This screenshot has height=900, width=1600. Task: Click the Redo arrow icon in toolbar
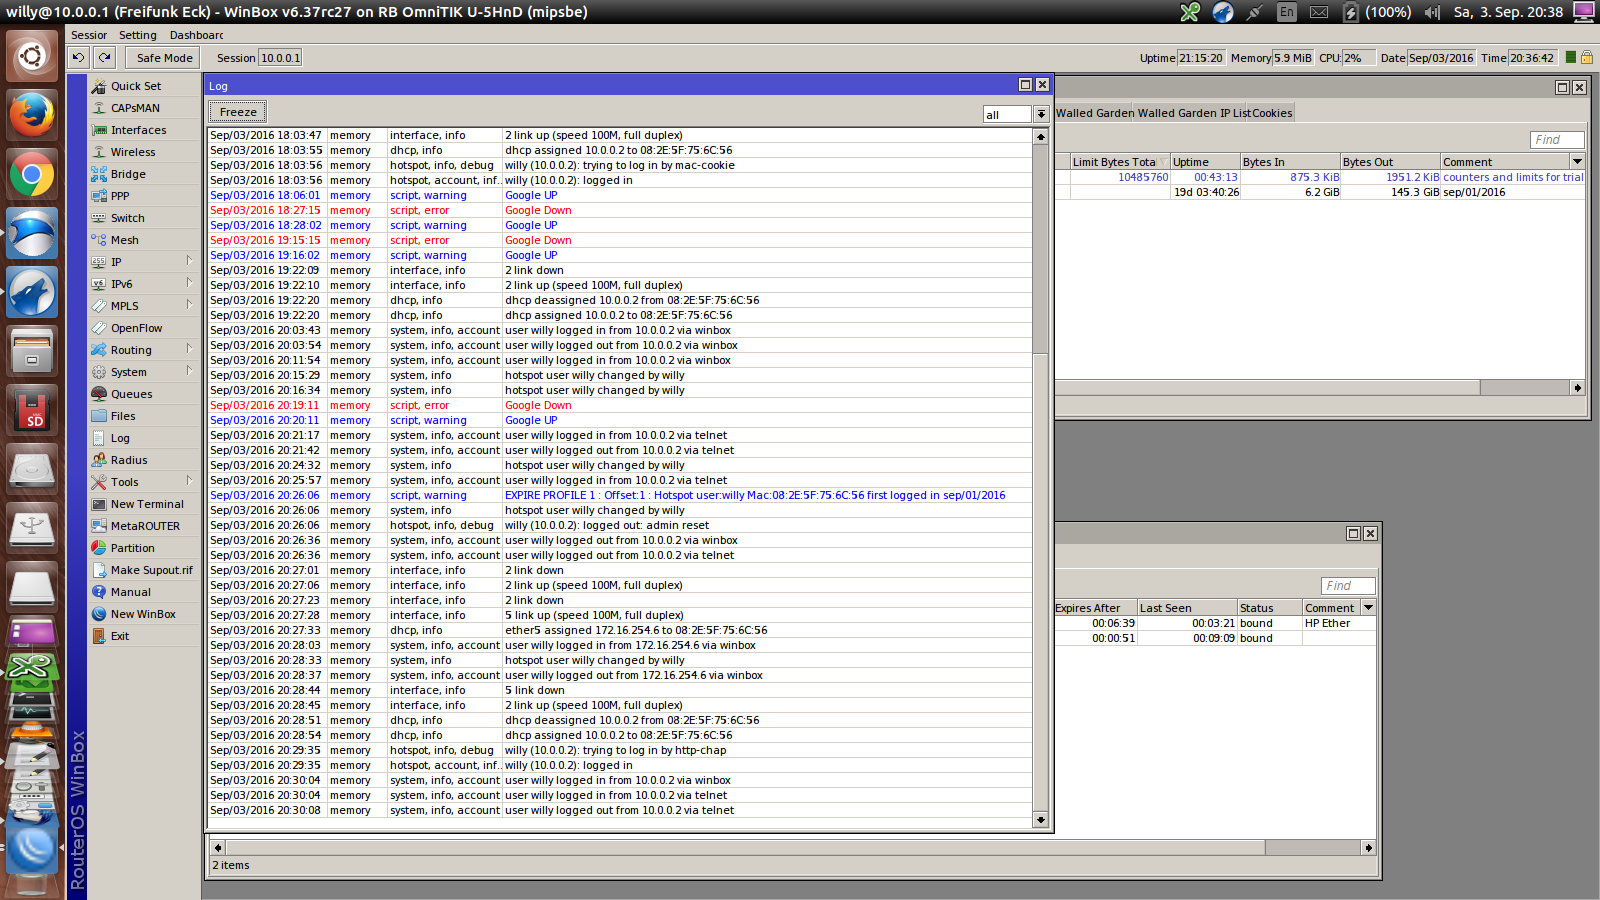(x=104, y=58)
